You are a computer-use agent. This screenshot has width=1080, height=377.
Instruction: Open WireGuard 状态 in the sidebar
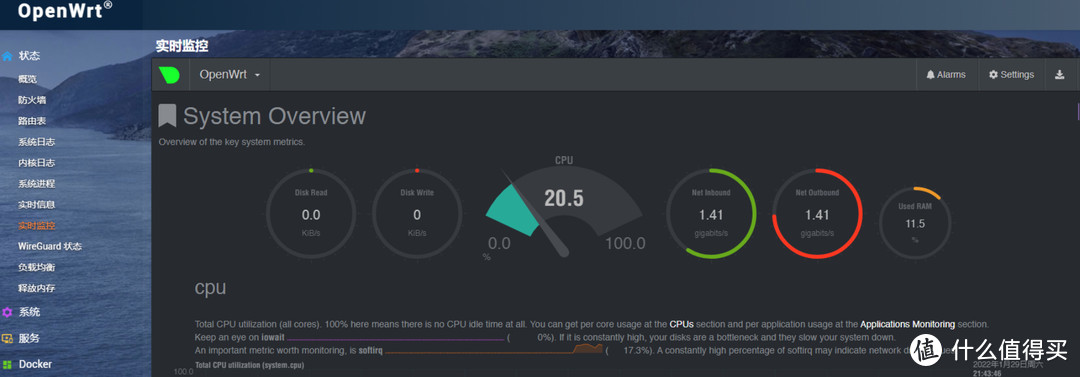[x=50, y=246]
